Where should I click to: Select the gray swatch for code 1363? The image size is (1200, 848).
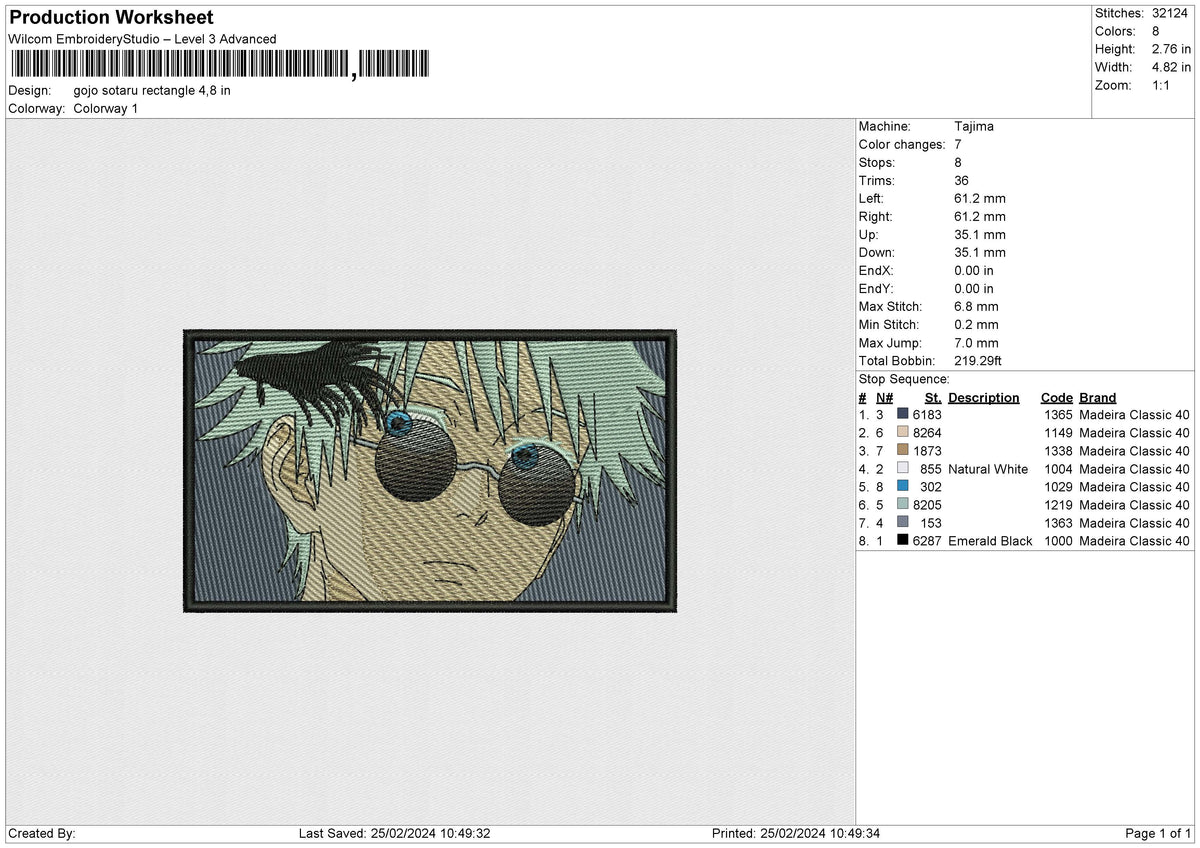tap(903, 523)
